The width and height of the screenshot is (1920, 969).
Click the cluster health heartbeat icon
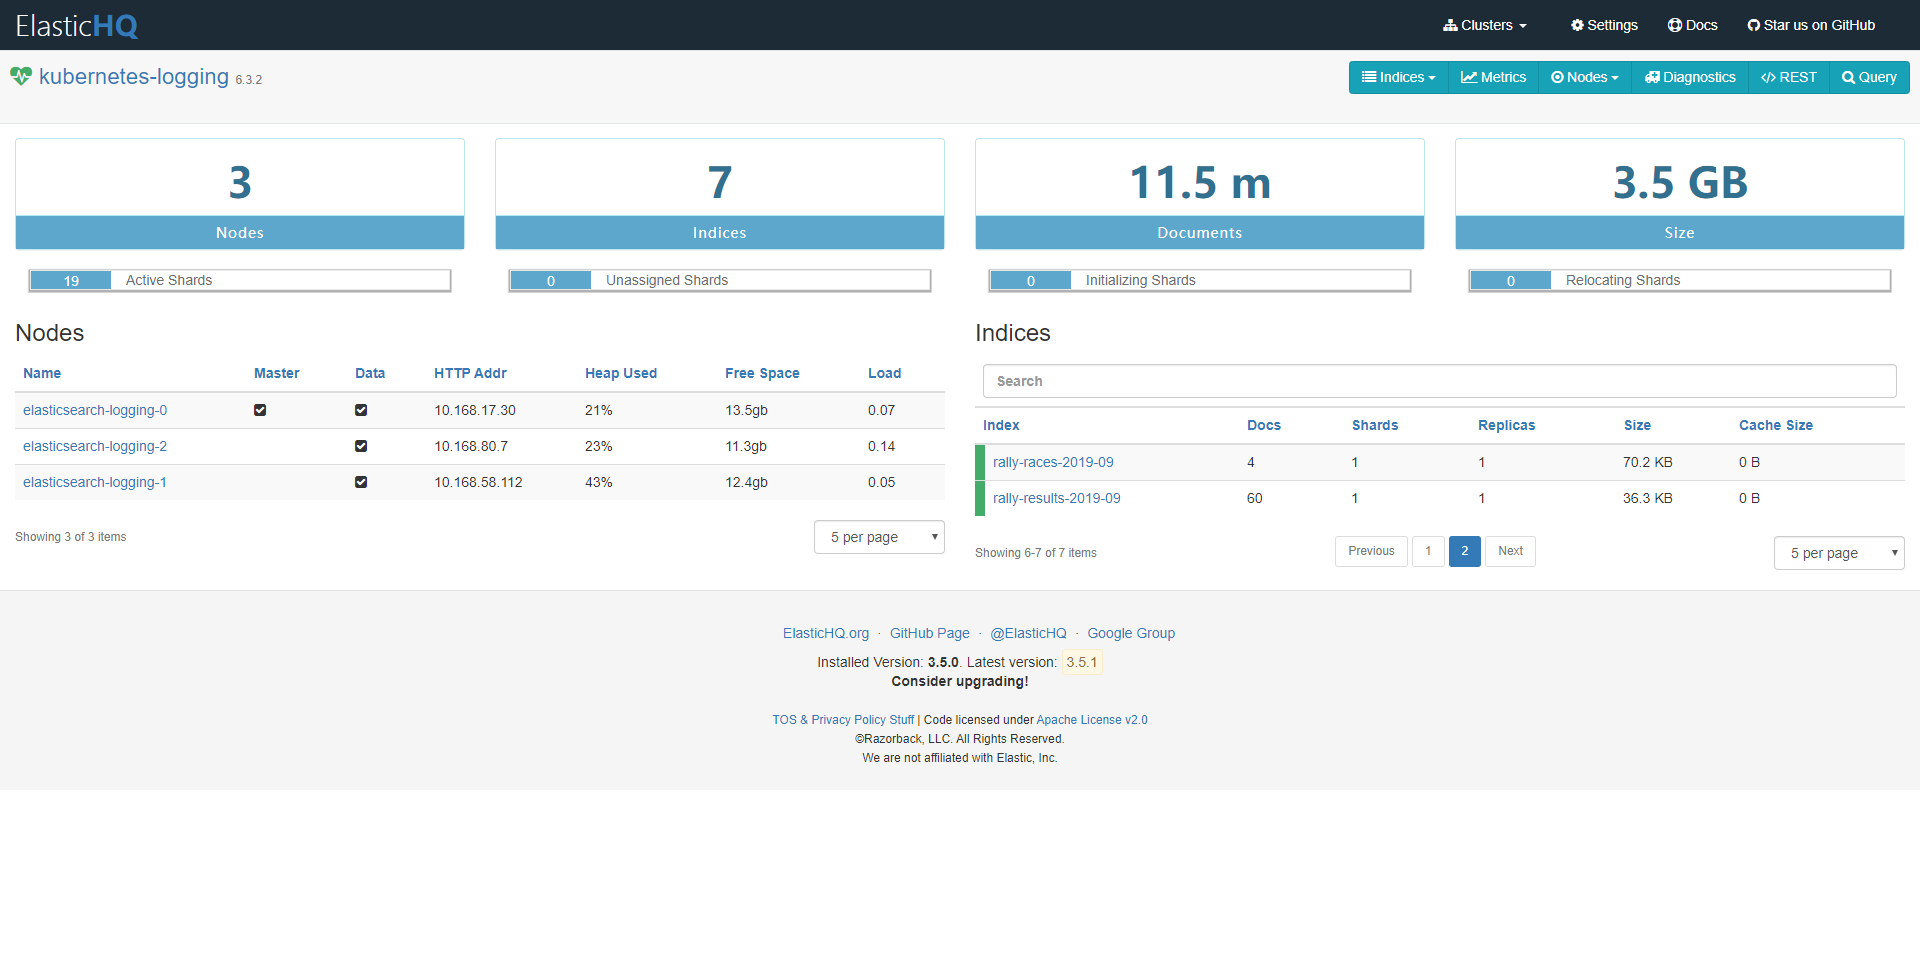coord(21,76)
